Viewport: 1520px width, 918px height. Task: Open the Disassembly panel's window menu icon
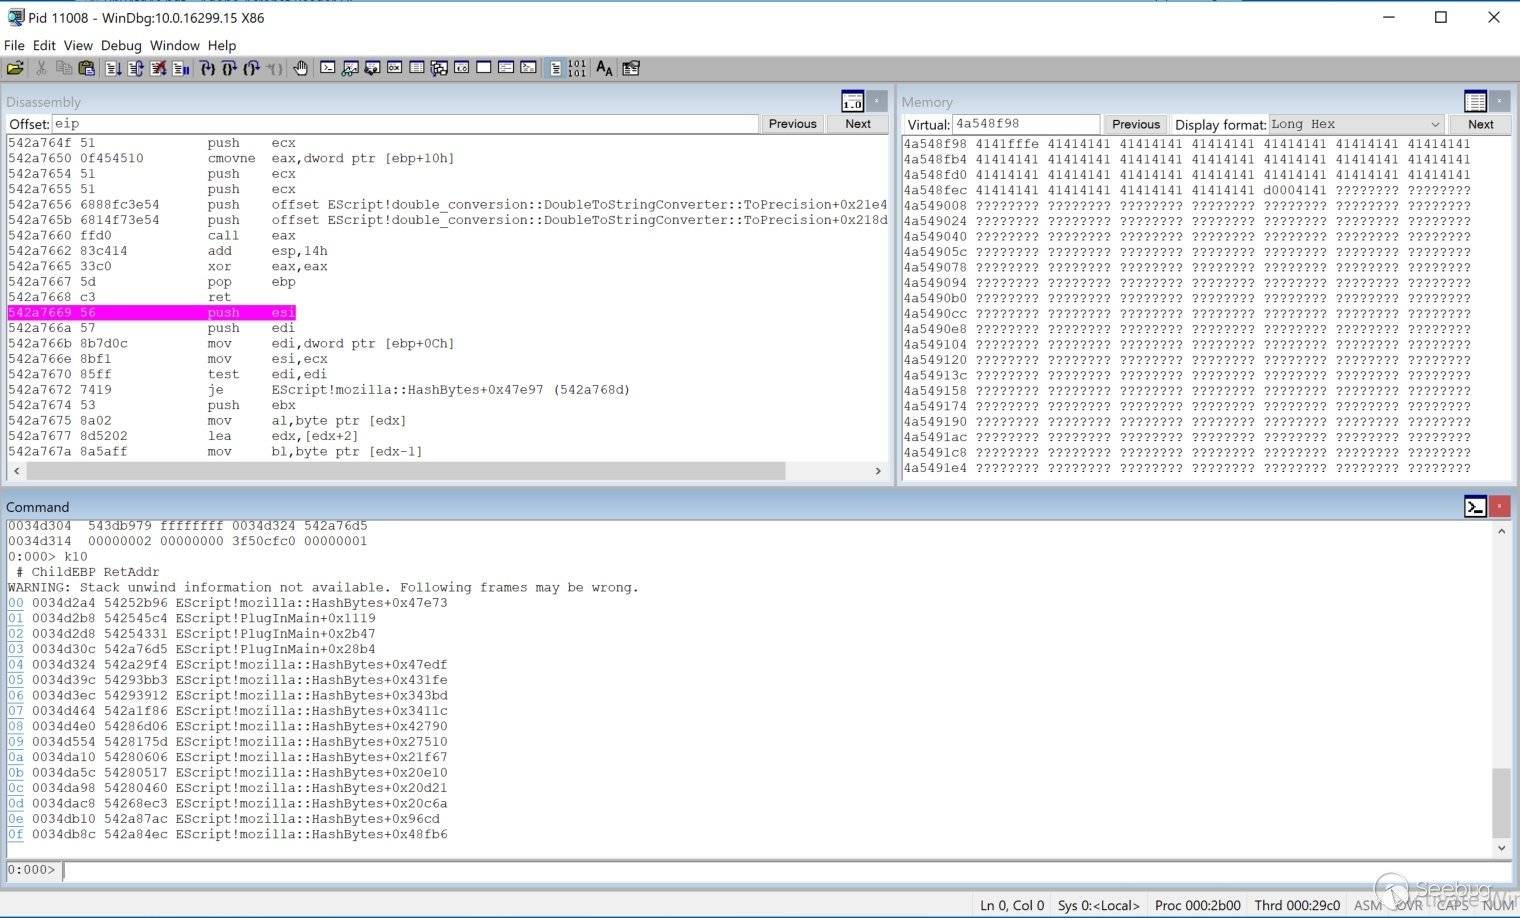852,101
